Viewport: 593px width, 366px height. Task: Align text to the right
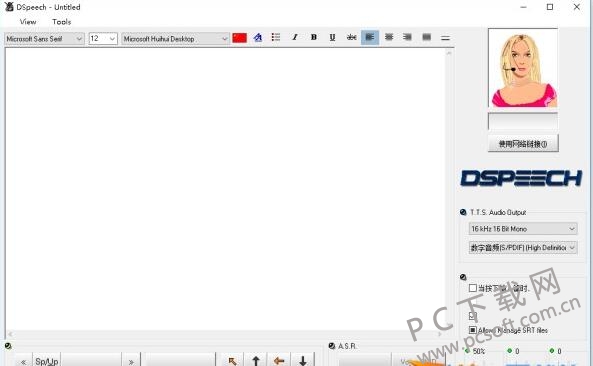[x=407, y=37]
